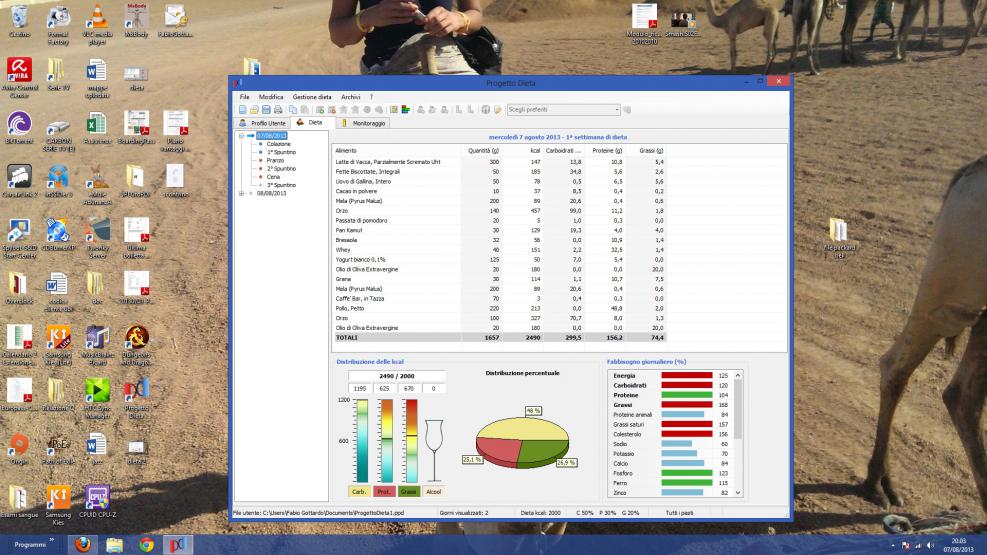Click the New file toolbar icon

(242, 109)
